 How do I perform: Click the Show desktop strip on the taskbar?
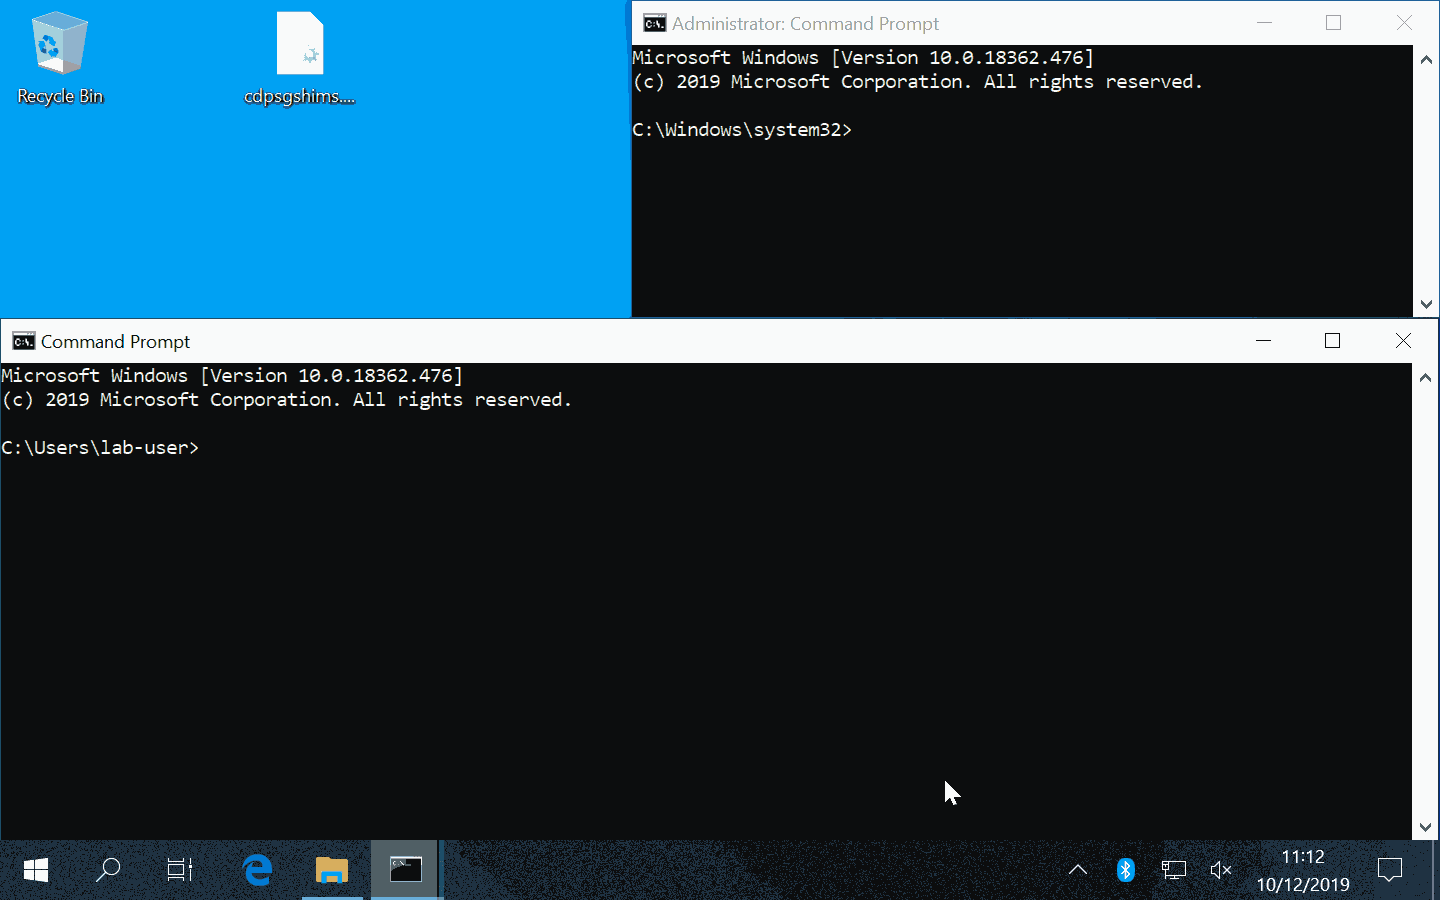[x=1436, y=870]
